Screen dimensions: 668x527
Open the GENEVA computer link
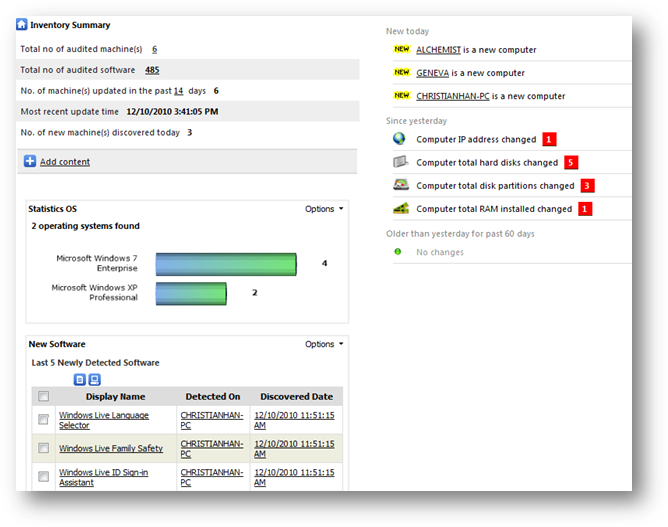[432, 73]
